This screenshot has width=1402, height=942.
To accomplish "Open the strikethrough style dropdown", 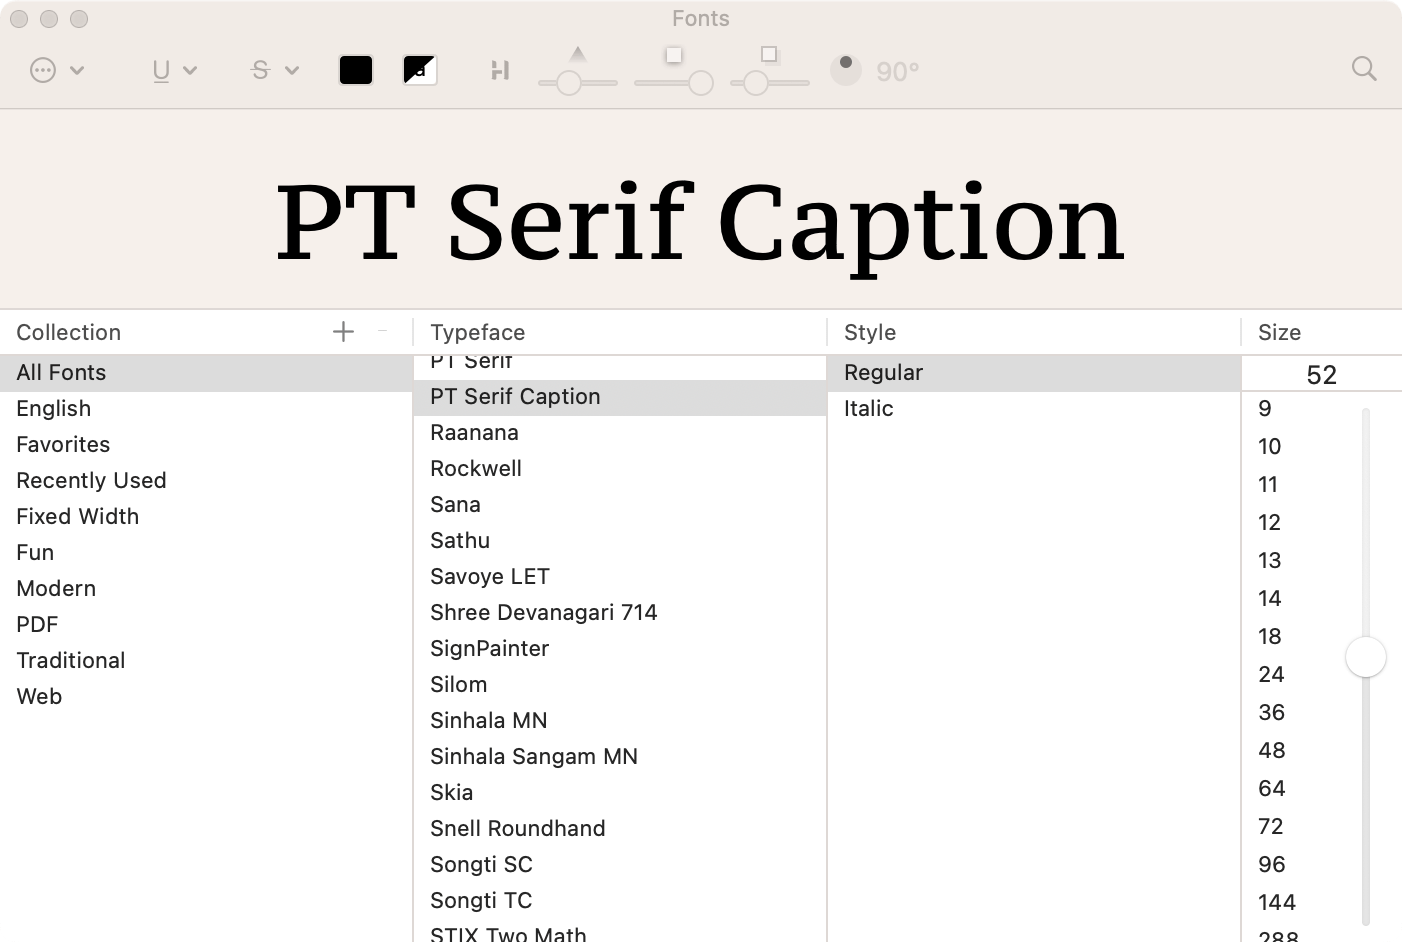I will coord(275,70).
